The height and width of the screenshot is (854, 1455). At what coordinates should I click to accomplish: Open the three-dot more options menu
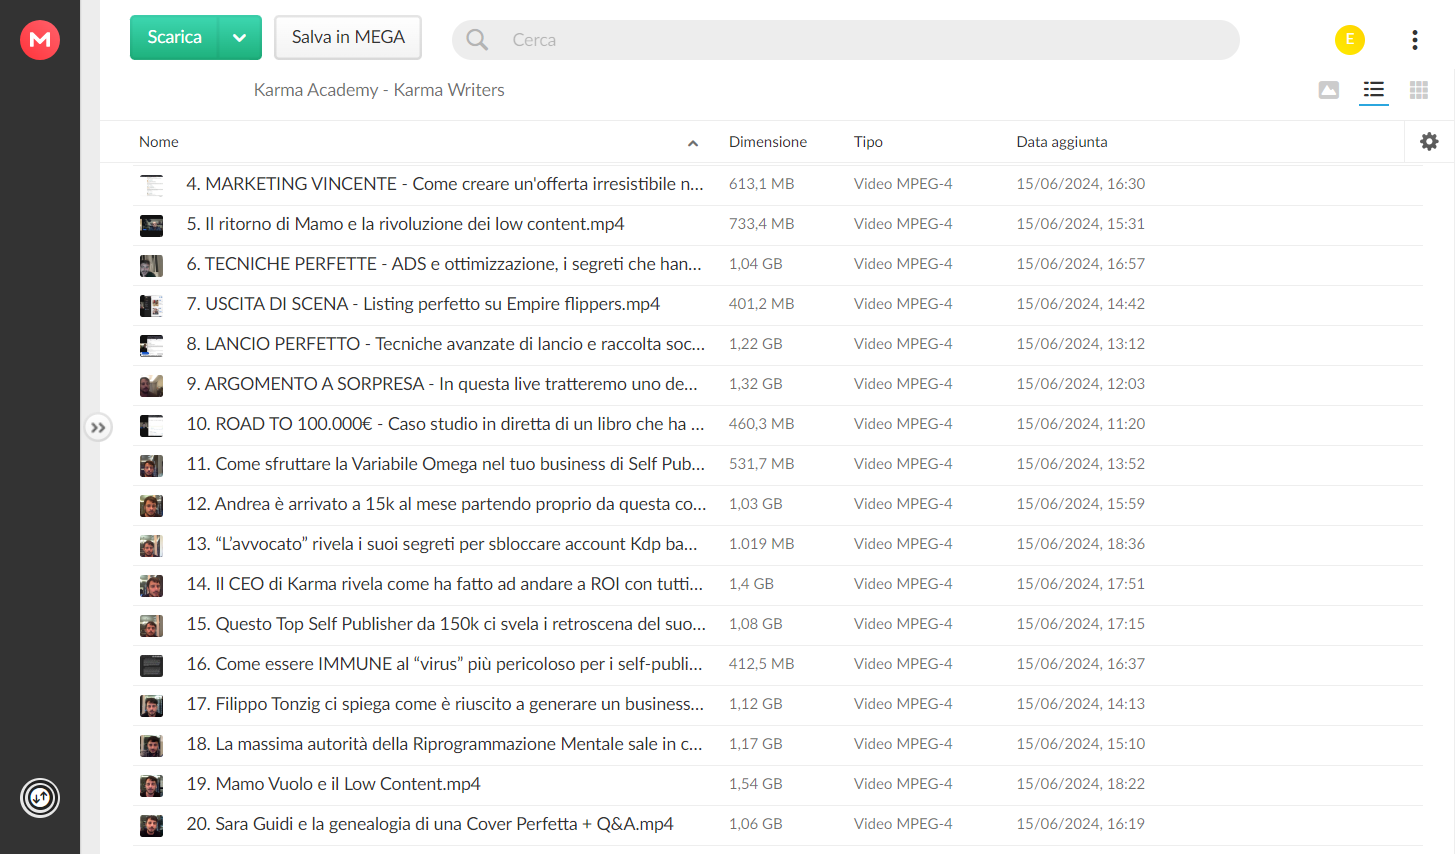(x=1415, y=40)
